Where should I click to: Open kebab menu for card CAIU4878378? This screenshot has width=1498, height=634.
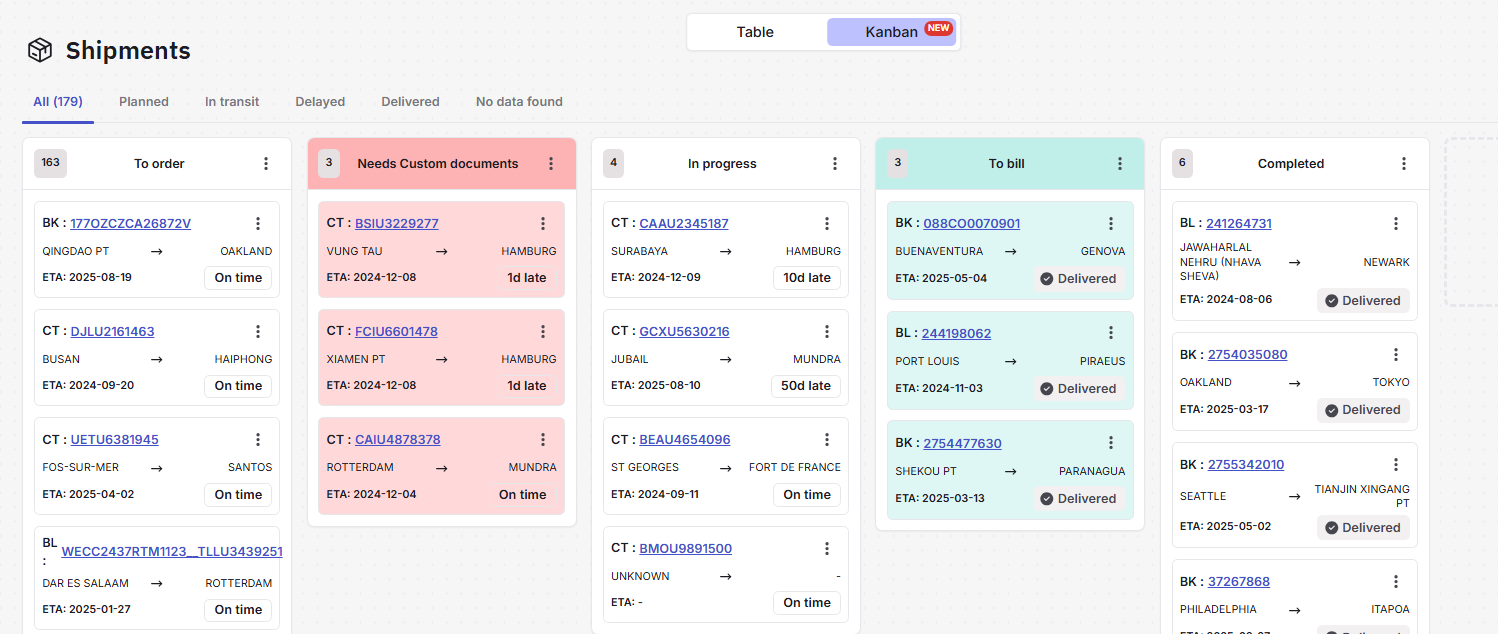coord(543,440)
